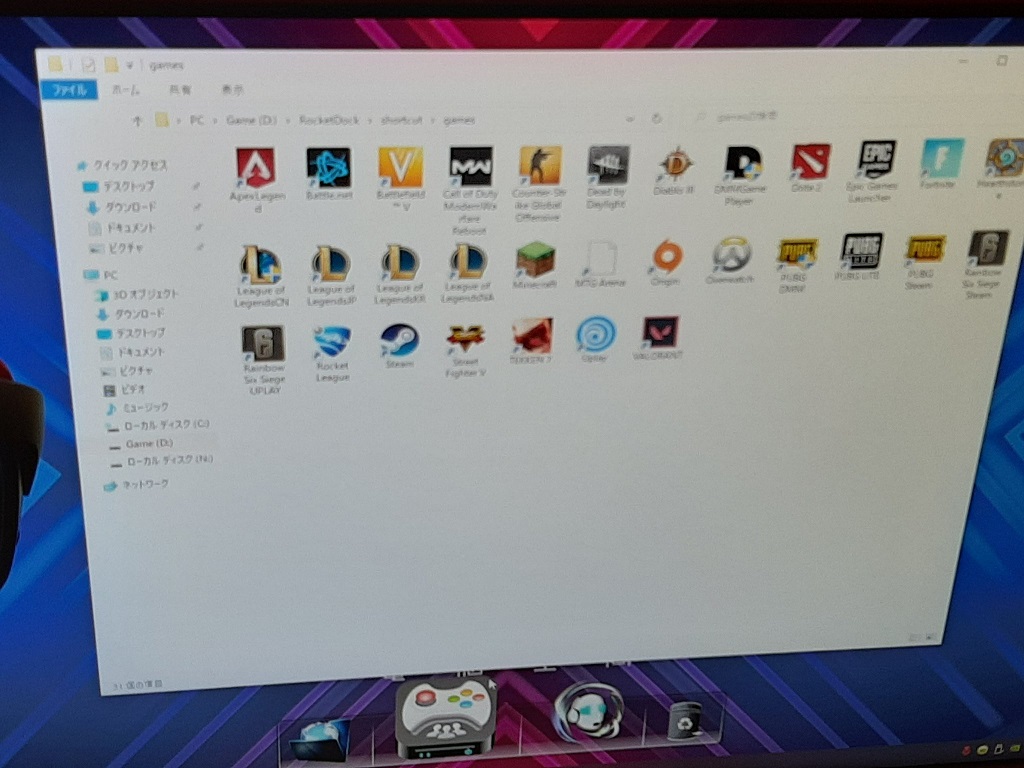
Task: Select the PUBG Steam shortcut
Action: [x=923, y=262]
